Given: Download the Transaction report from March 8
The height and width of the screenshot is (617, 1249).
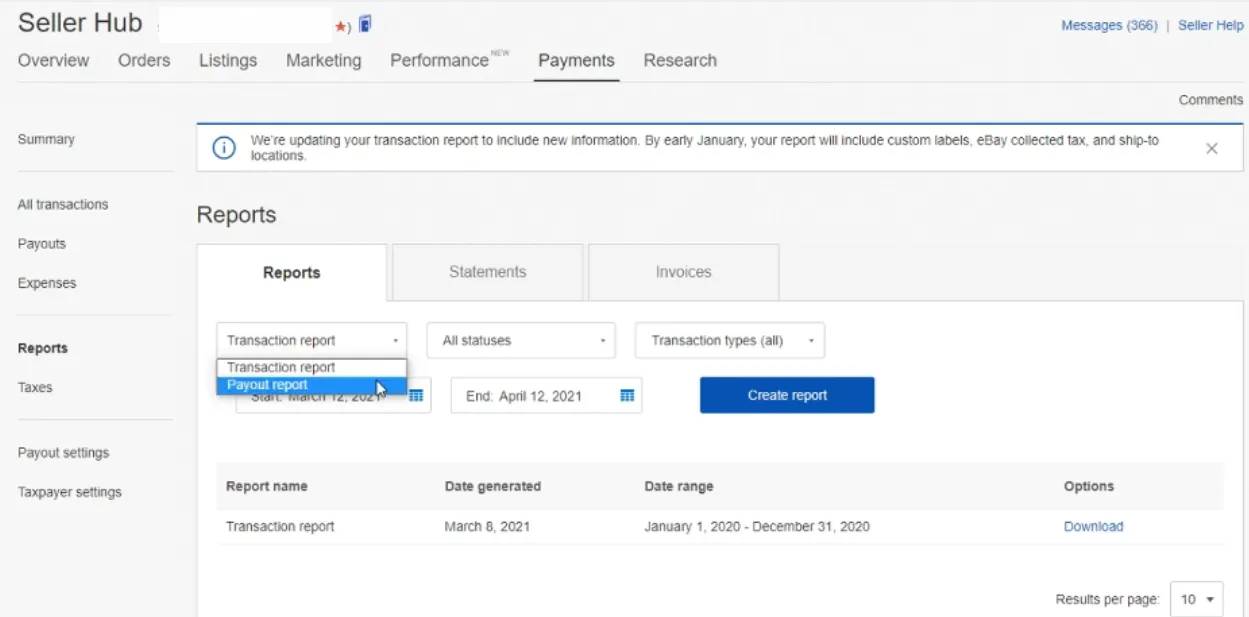Looking at the screenshot, I should tap(1093, 526).
